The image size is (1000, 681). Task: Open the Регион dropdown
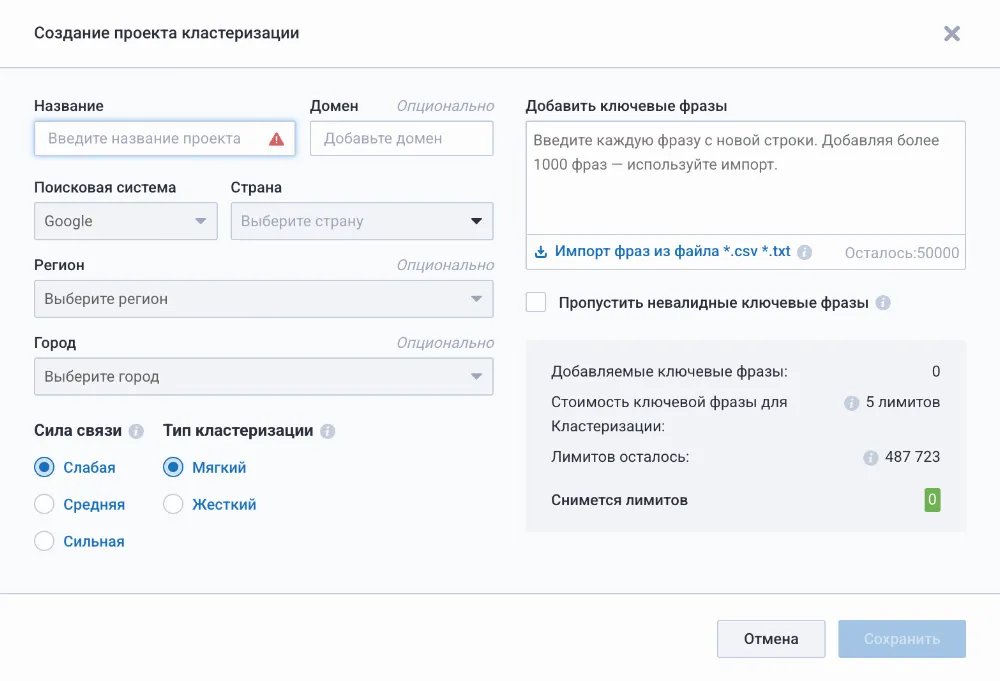(x=263, y=299)
